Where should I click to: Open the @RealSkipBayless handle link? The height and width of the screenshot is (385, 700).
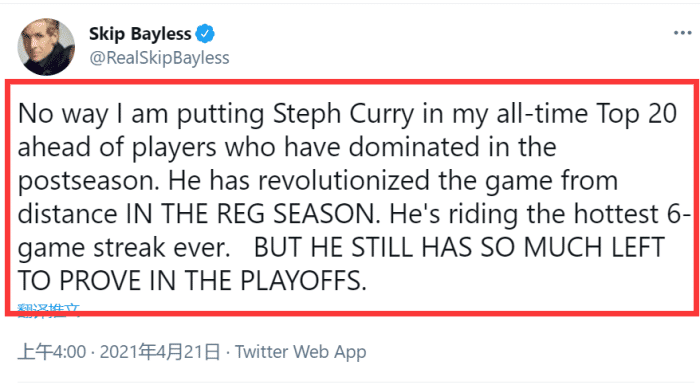(159, 58)
